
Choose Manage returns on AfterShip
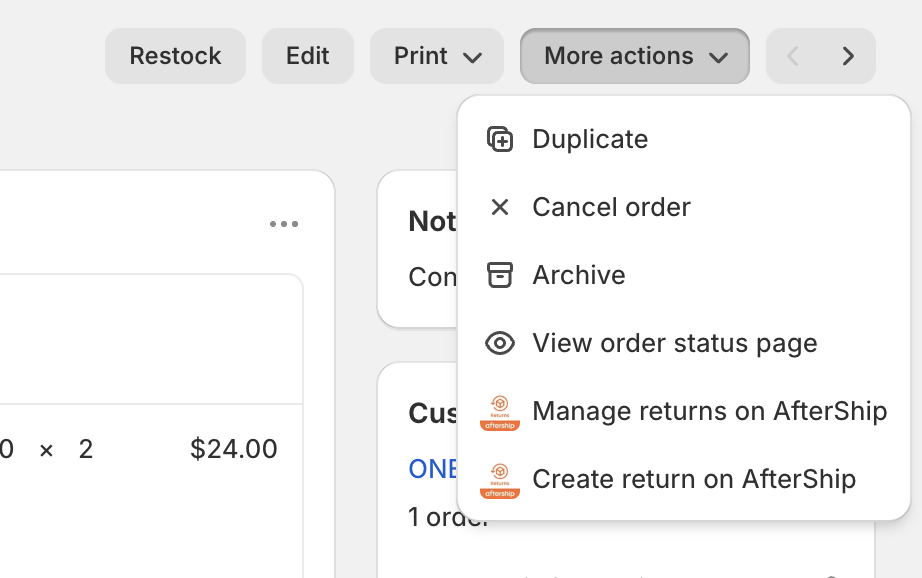click(709, 411)
